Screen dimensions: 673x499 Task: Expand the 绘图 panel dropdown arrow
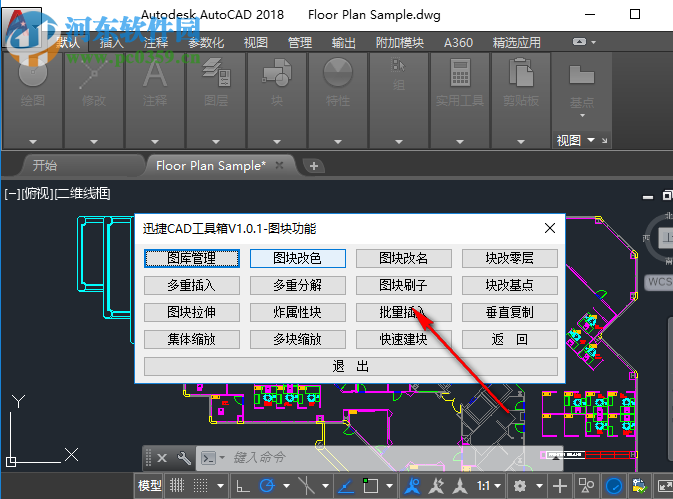[x=33, y=142]
